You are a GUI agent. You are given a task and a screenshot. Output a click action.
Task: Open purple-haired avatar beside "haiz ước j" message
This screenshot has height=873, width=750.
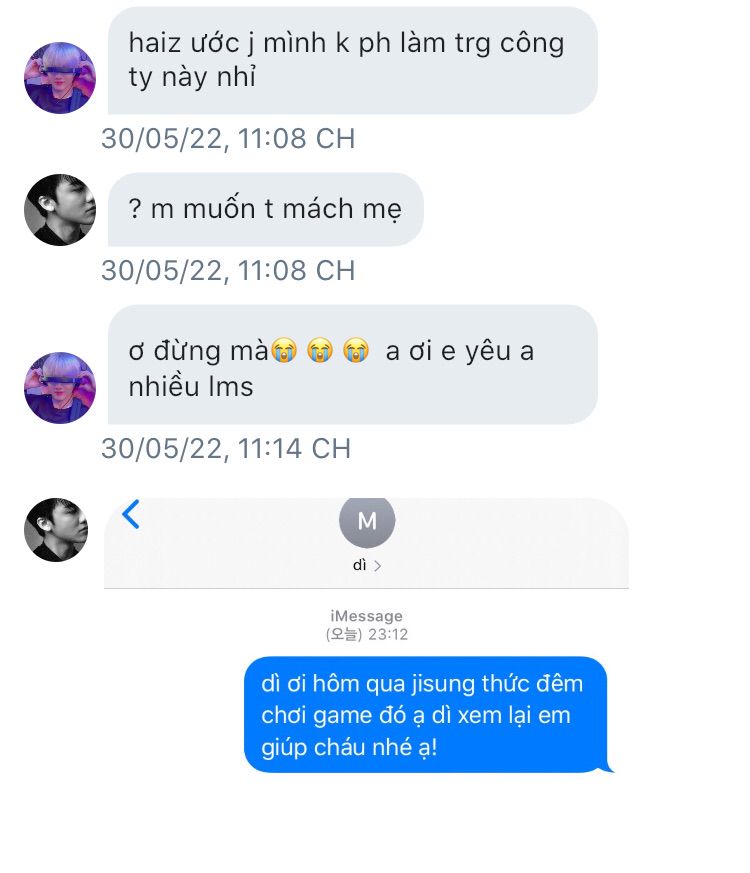(60, 78)
